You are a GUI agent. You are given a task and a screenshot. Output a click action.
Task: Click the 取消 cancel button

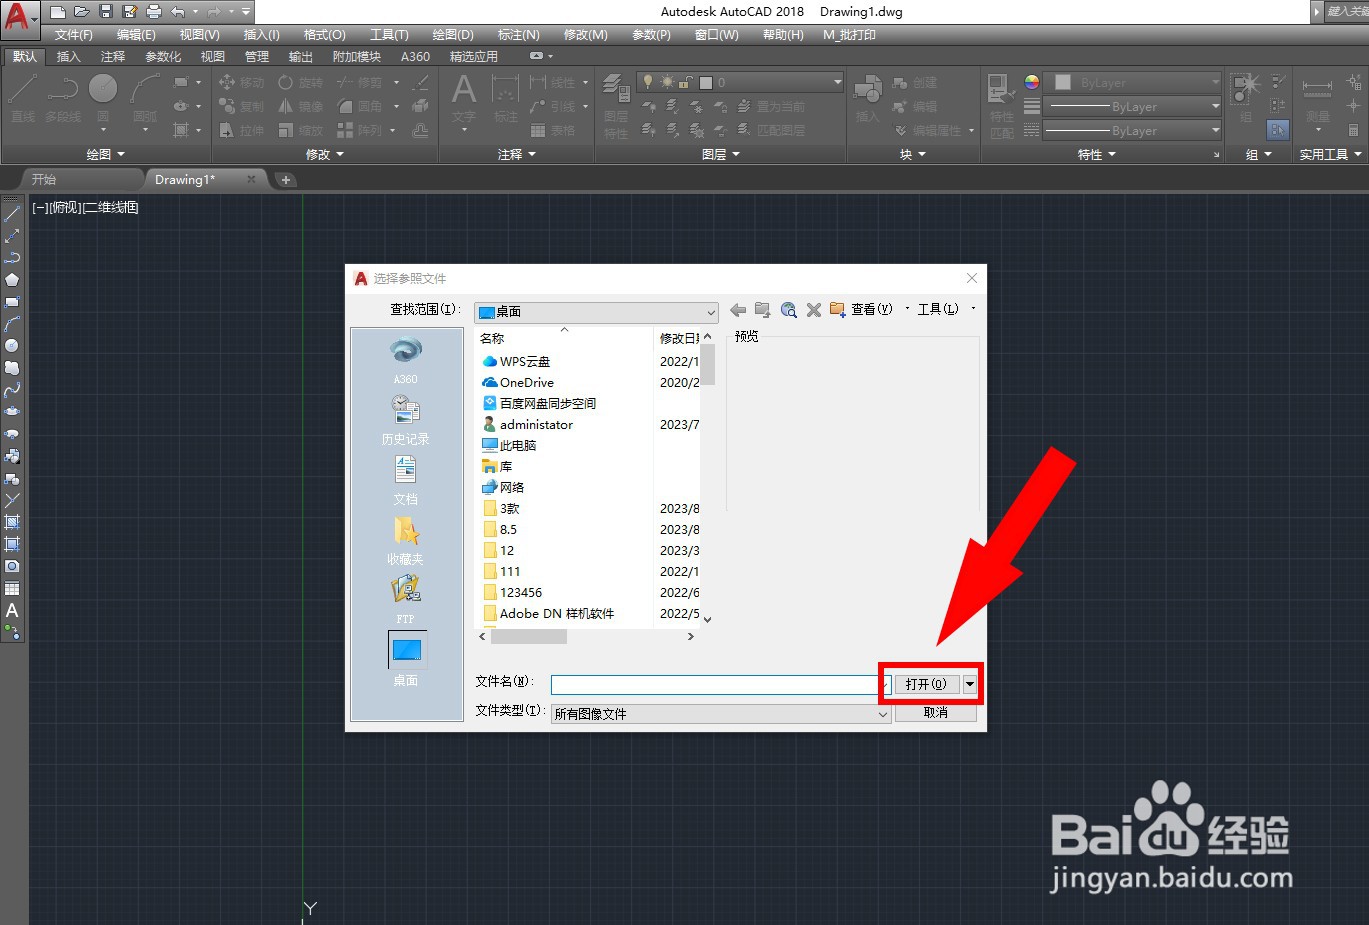click(x=936, y=713)
